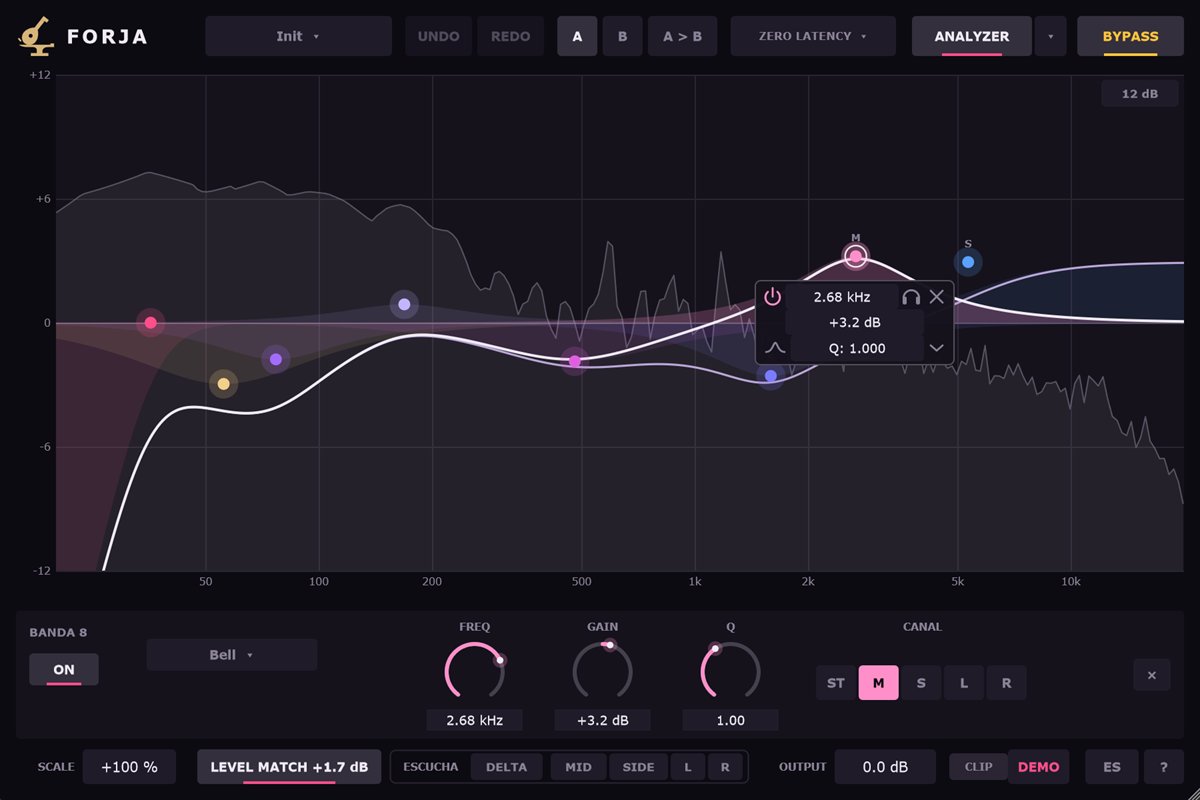
Task: Toggle the Analyzer button
Action: point(972,36)
